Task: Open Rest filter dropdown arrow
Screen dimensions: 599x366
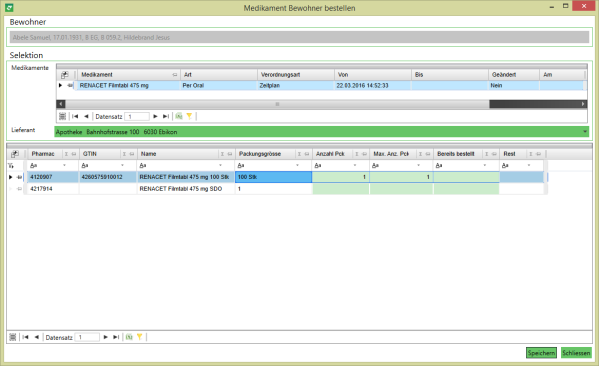Action: [529, 165]
